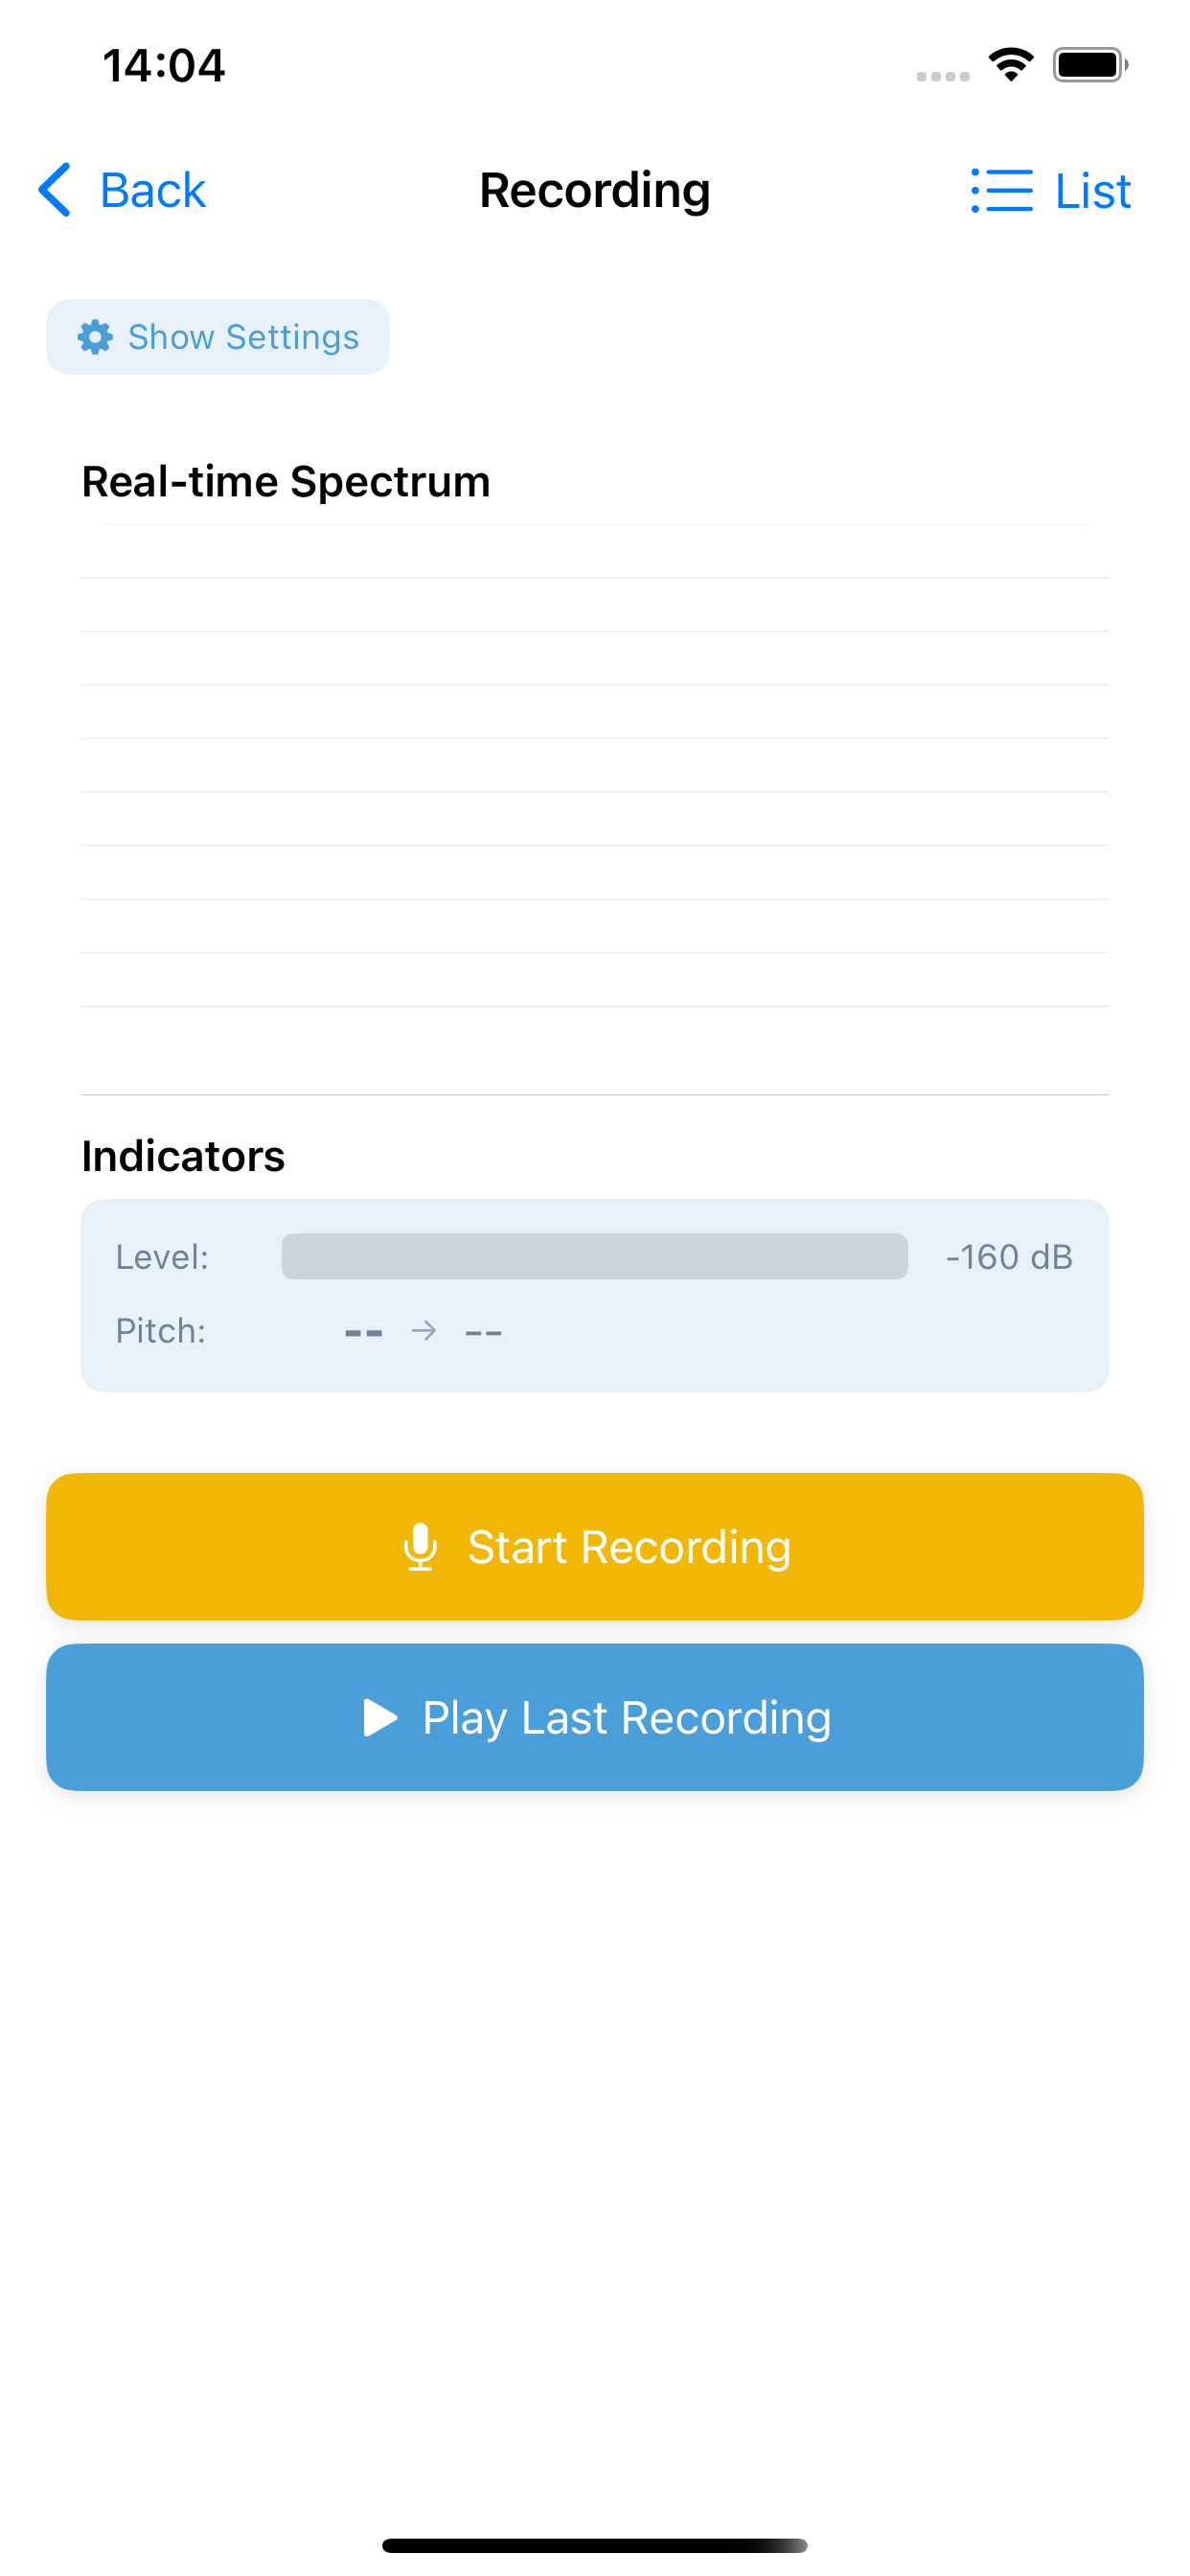
Task: Tap the Indicators section header
Action: tap(183, 1156)
